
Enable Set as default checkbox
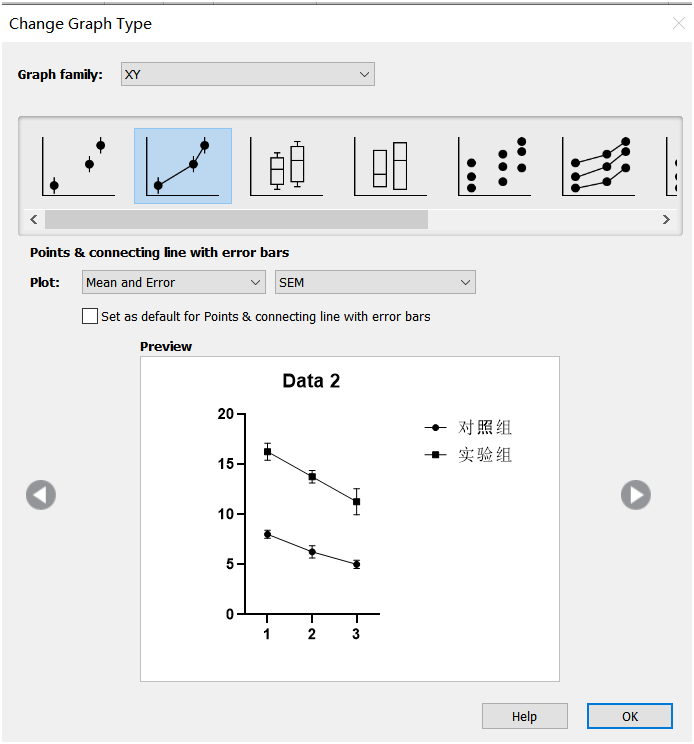click(x=90, y=317)
